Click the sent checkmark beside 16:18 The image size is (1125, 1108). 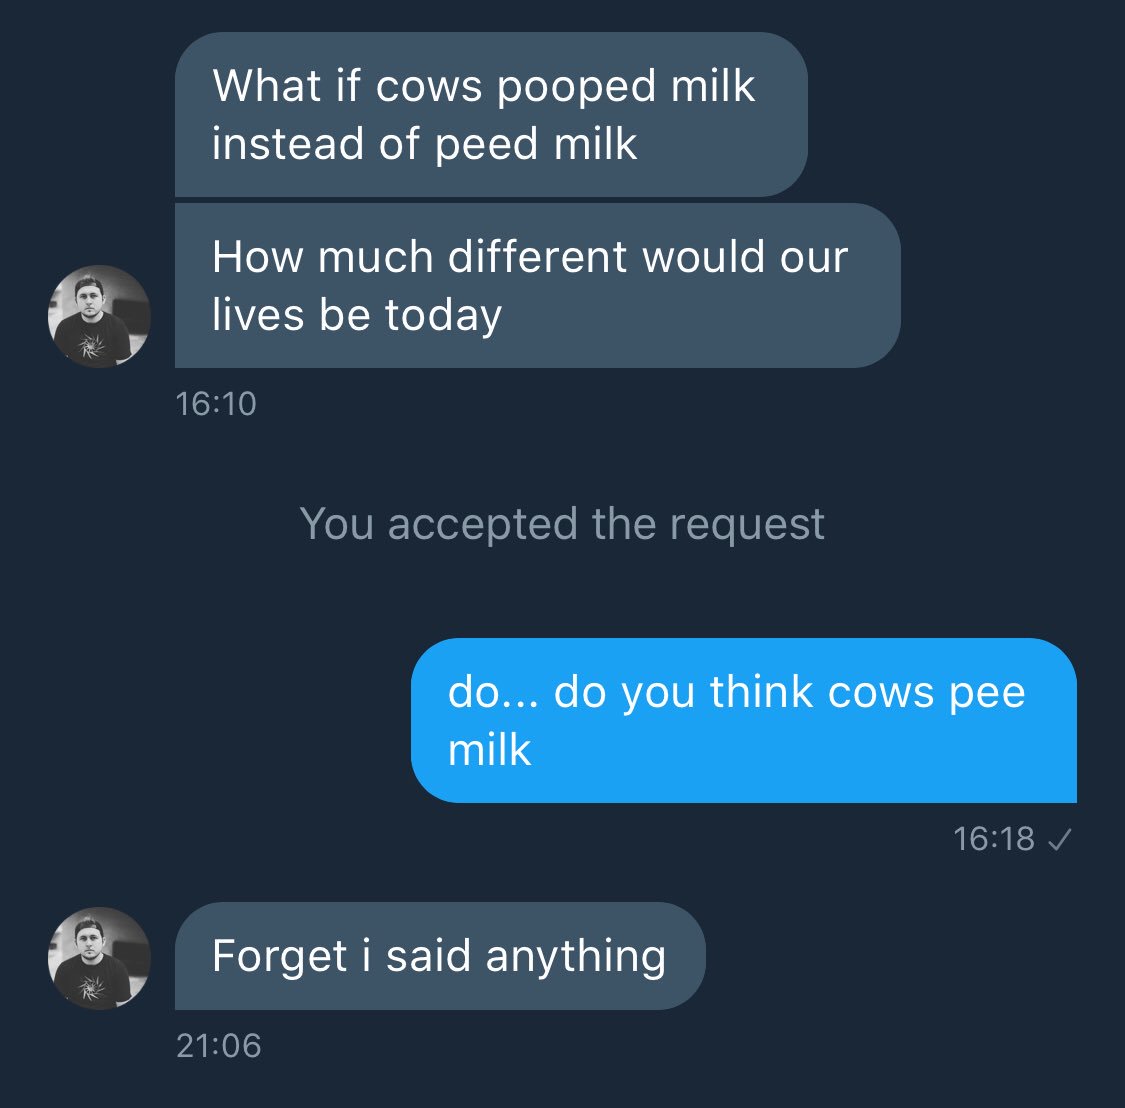[1059, 840]
